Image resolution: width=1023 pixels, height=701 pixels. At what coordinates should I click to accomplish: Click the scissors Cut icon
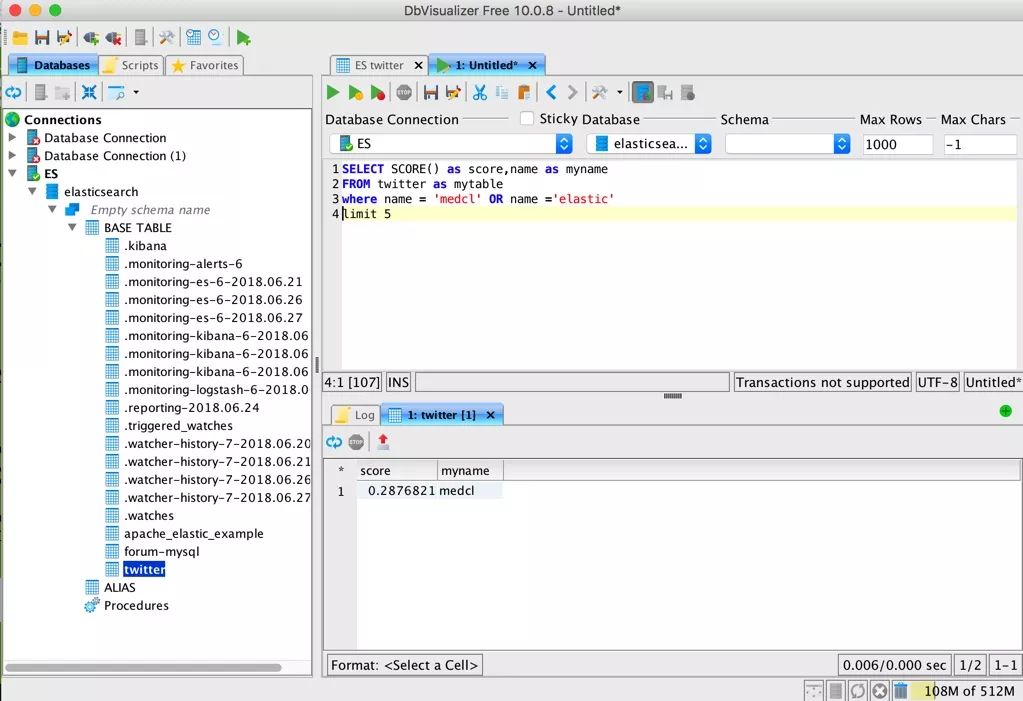pos(480,93)
